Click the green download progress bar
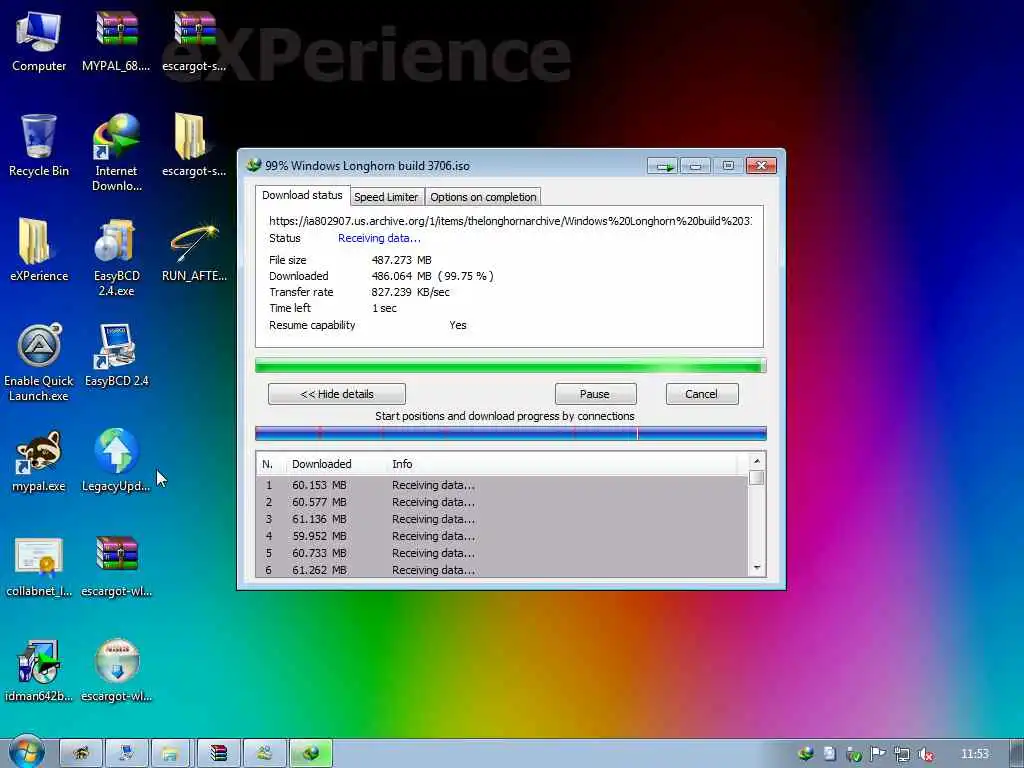Viewport: 1024px width, 768px height. 510,366
